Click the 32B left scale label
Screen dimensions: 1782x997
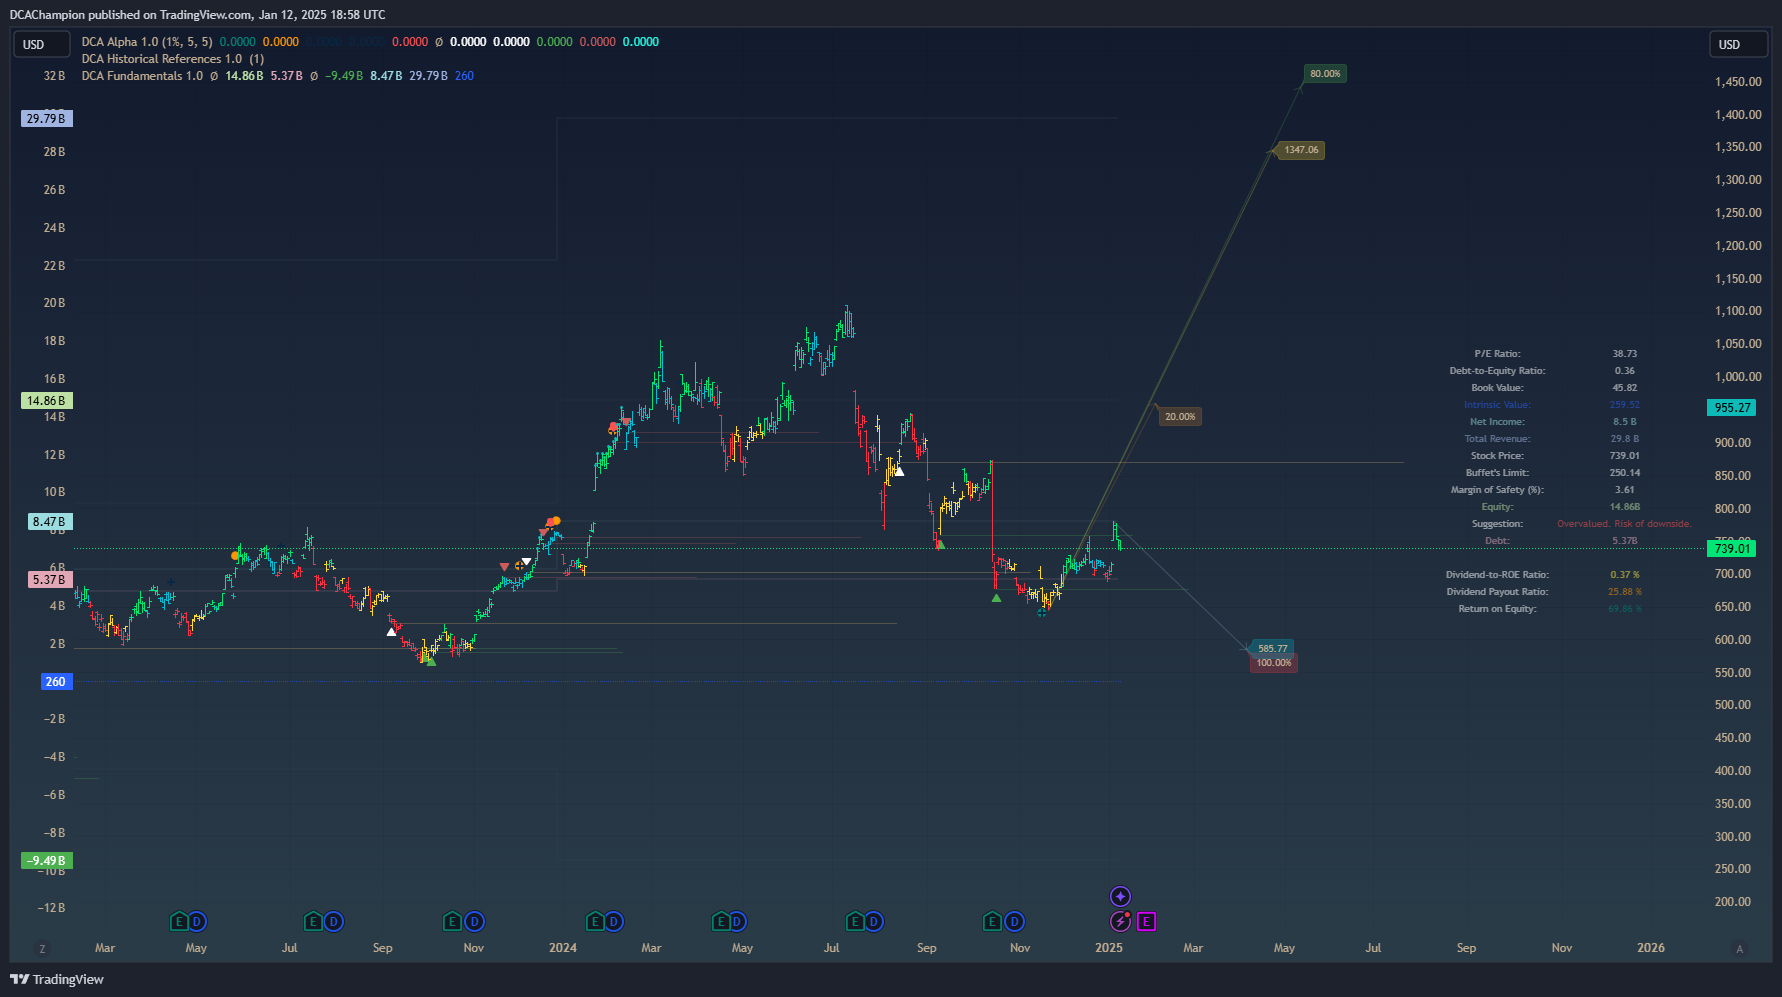coord(54,76)
